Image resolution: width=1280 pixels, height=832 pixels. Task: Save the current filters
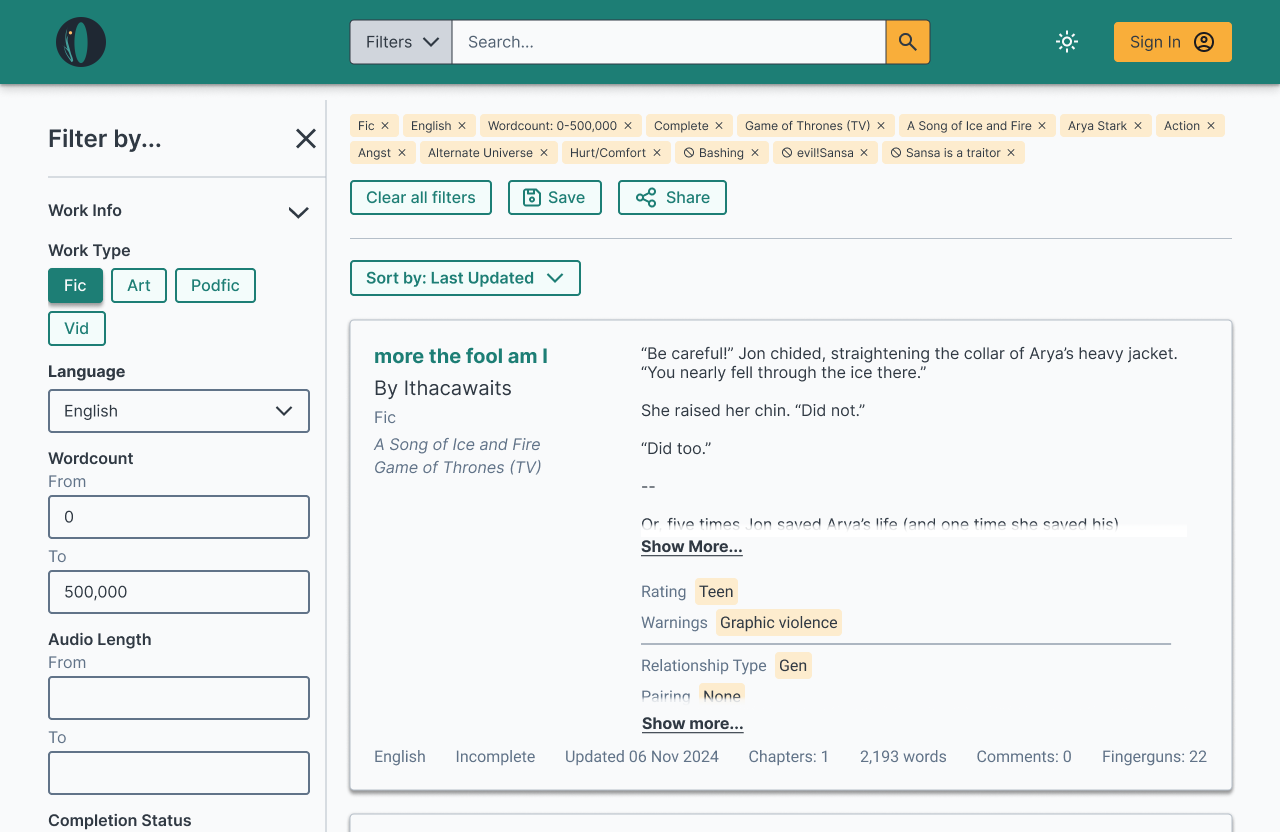[x=555, y=198]
